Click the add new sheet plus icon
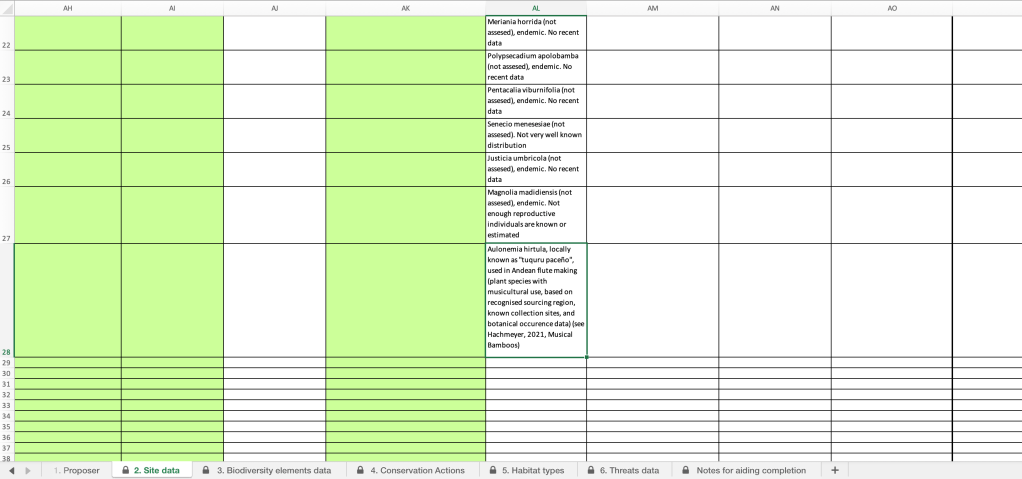This screenshot has width=1022, height=479. pyautogui.click(x=834, y=470)
